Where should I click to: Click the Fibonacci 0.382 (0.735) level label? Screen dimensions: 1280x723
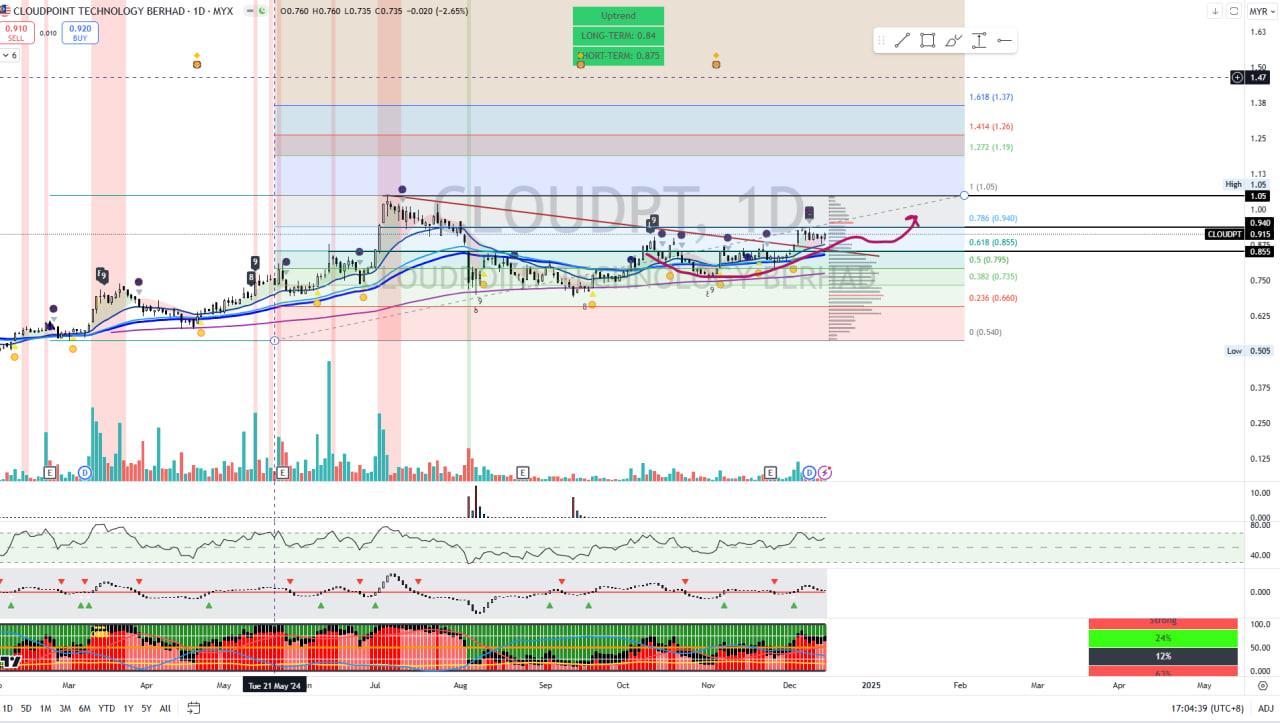[993, 276]
